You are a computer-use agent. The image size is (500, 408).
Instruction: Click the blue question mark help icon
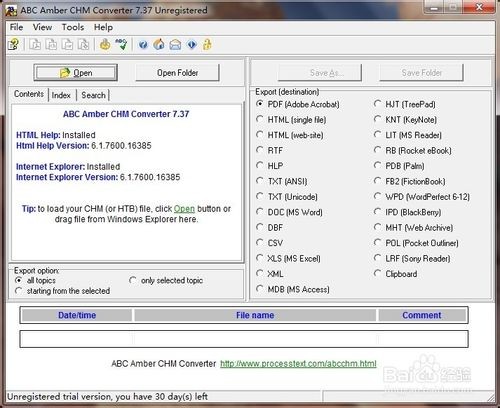[x=143, y=44]
